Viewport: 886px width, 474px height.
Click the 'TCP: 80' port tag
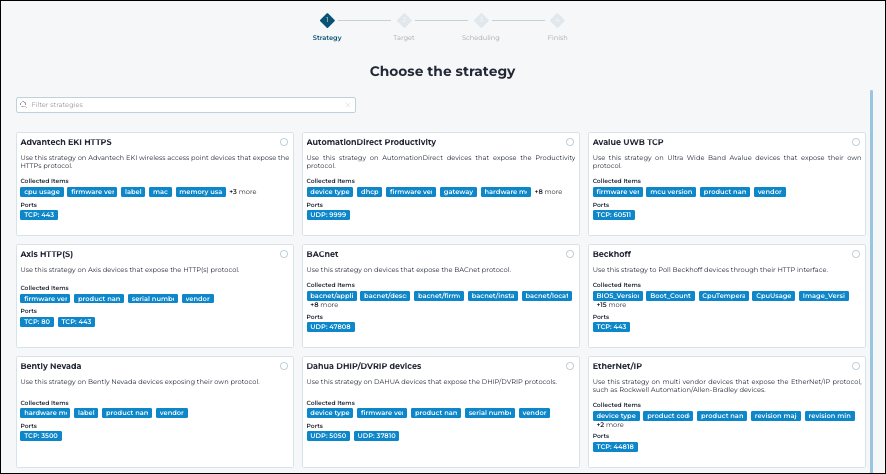(37, 322)
